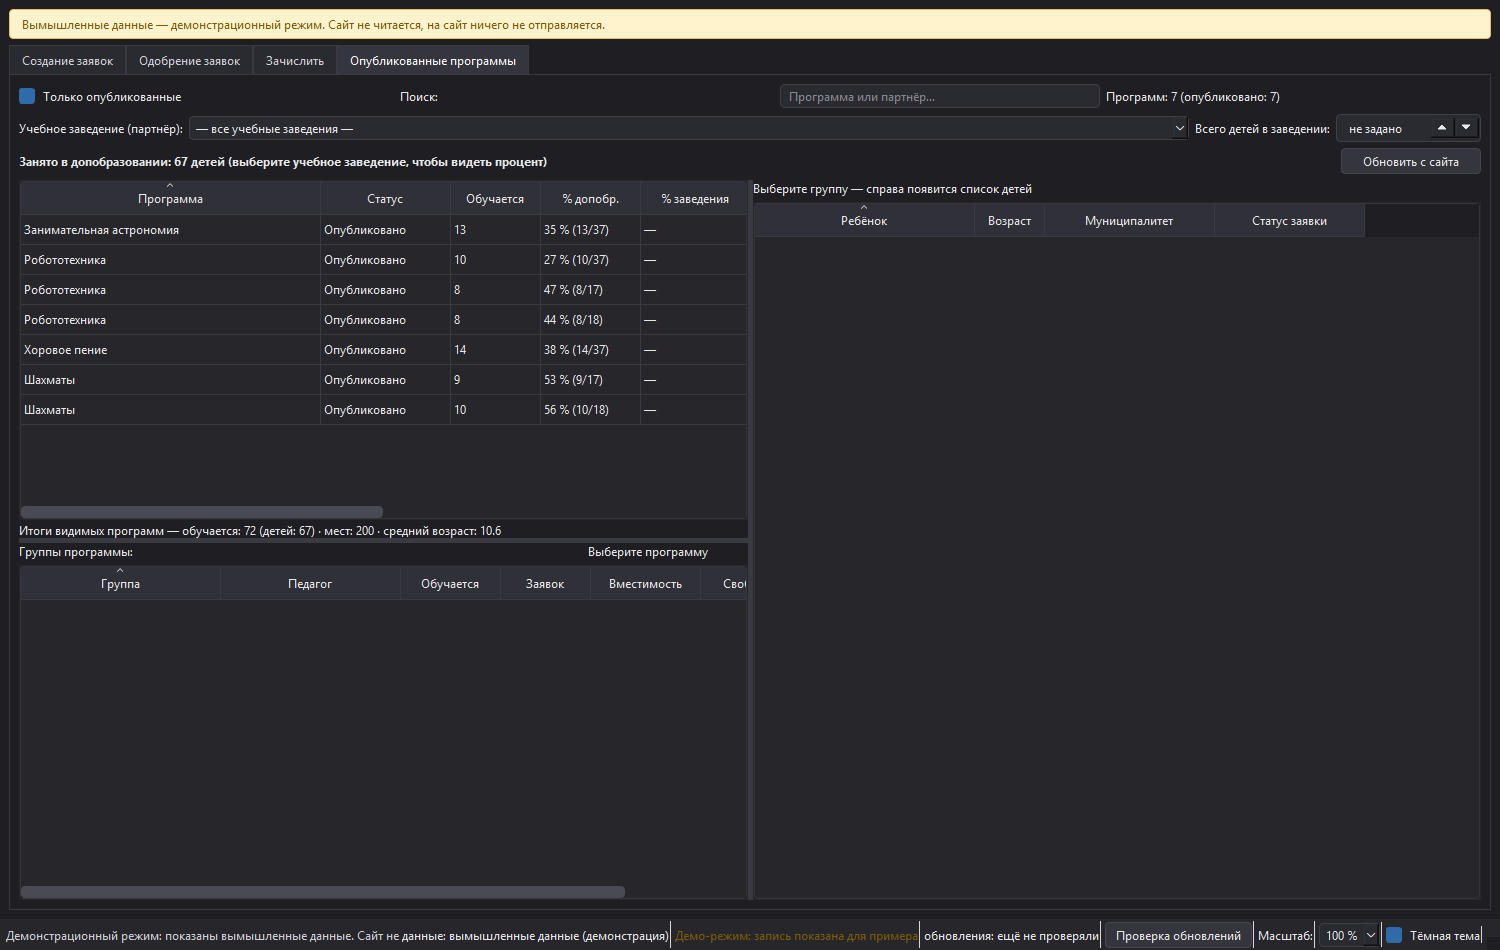Switch to the «Создание заявок» tab
This screenshot has height=950, width=1500.
(x=68, y=61)
